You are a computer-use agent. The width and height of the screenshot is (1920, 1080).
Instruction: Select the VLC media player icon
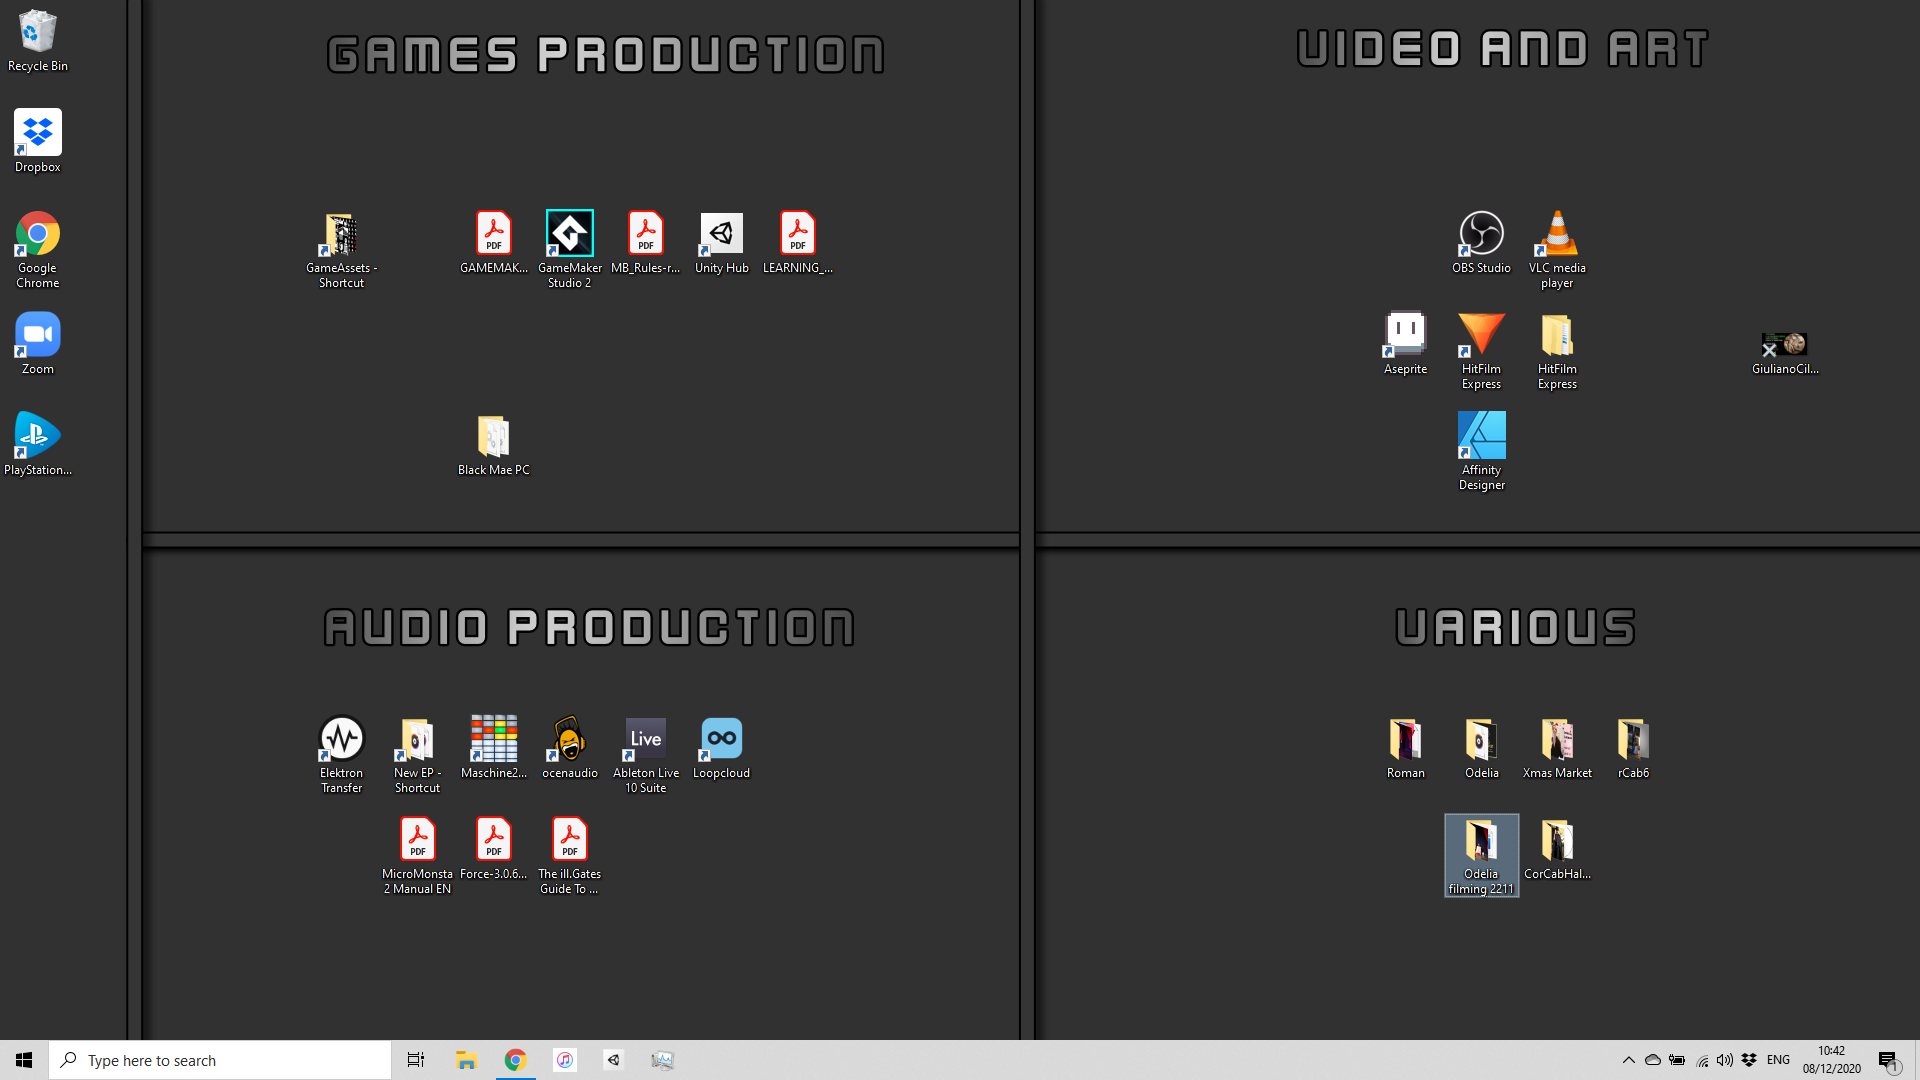pos(1557,234)
